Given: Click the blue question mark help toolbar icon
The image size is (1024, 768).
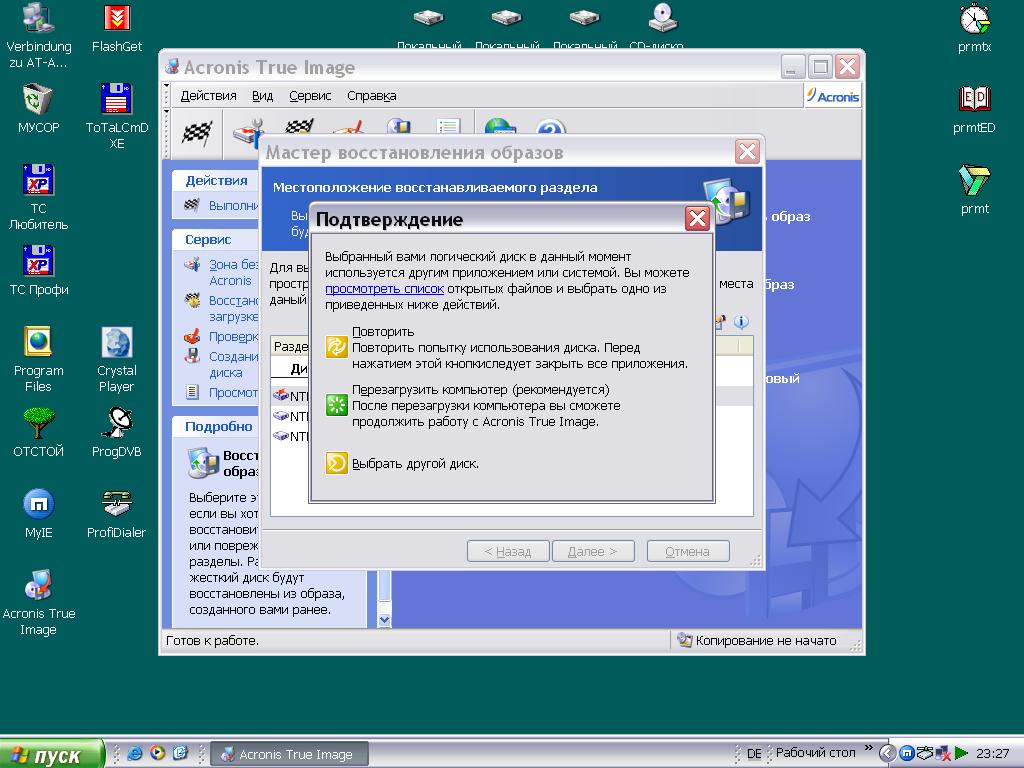Looking at the screenshot, I should pos(550,127).
